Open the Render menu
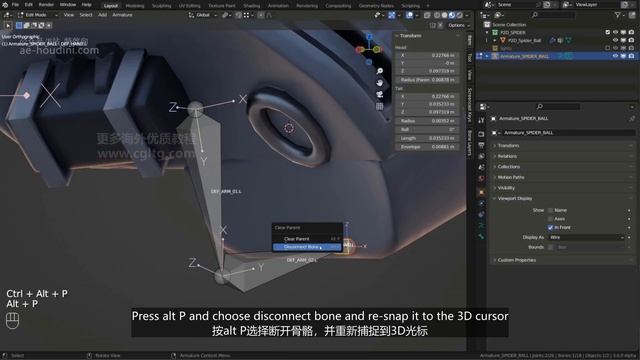The height and width of the screenshot is (360, 640). pyautogui.click(x=46, y=5)
